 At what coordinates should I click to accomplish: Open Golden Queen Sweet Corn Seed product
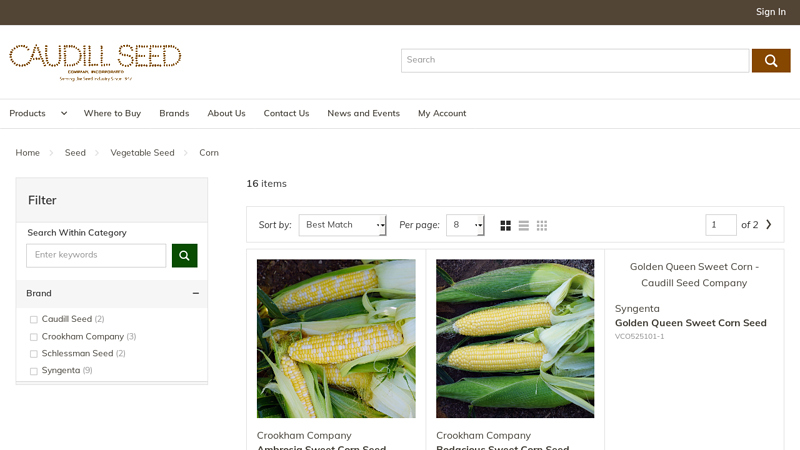click(x=690, y=323)
